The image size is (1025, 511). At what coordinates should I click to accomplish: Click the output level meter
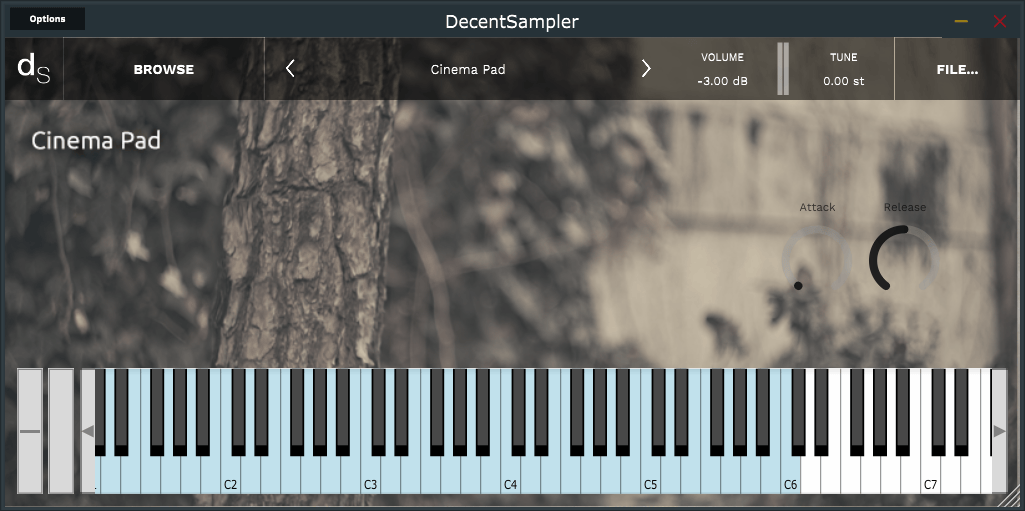(x=783, y=69)
